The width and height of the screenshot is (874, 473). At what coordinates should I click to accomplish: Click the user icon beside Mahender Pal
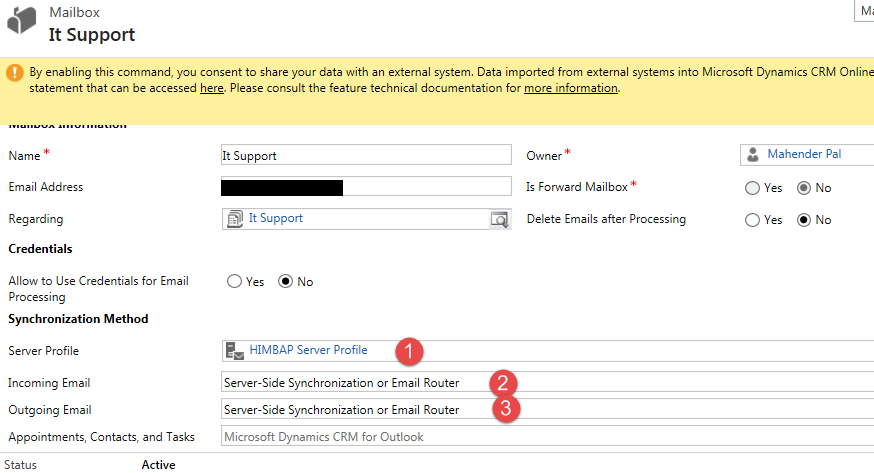pos(752,155)
